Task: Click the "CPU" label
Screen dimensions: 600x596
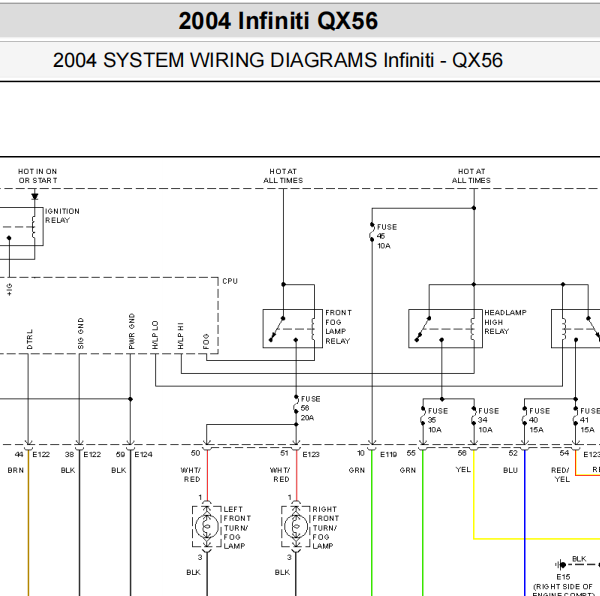Action: [x=230, y=281]
